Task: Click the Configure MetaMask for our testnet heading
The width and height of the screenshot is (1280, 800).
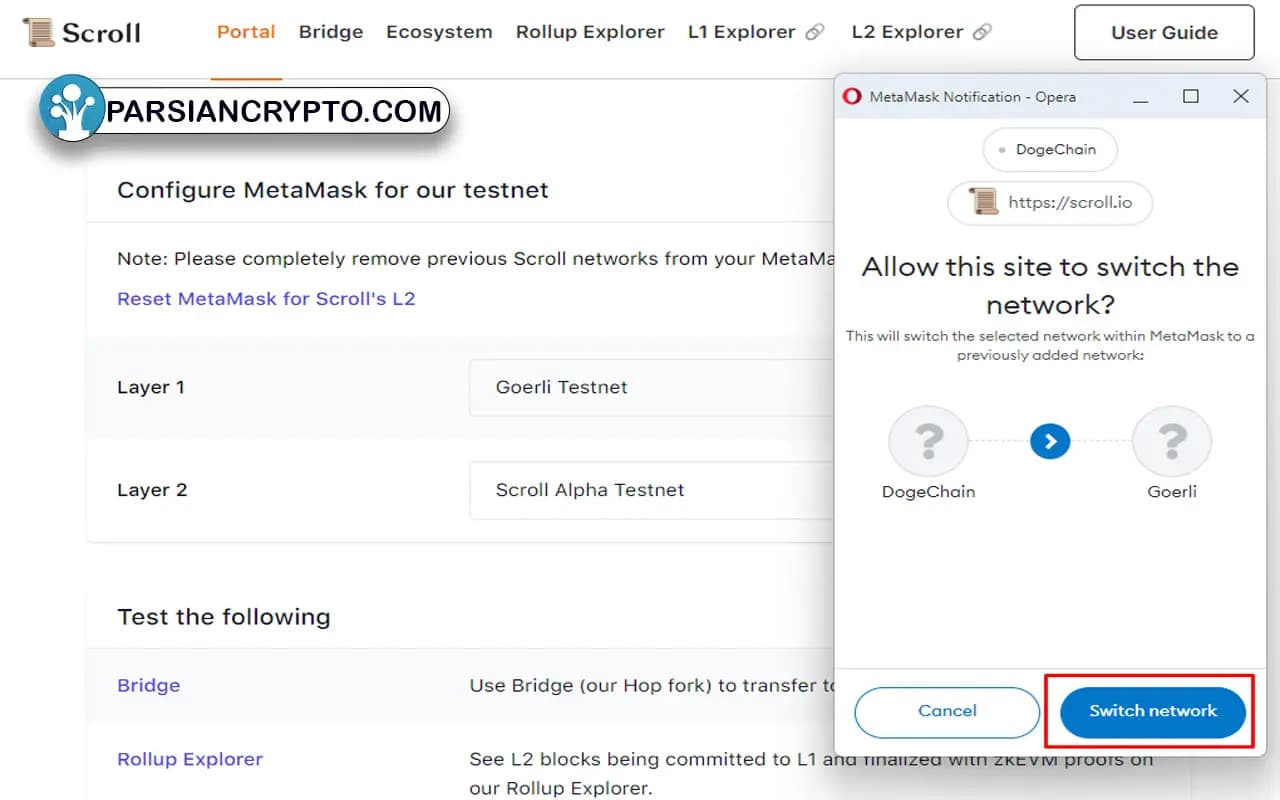Action: coord(333,190)
